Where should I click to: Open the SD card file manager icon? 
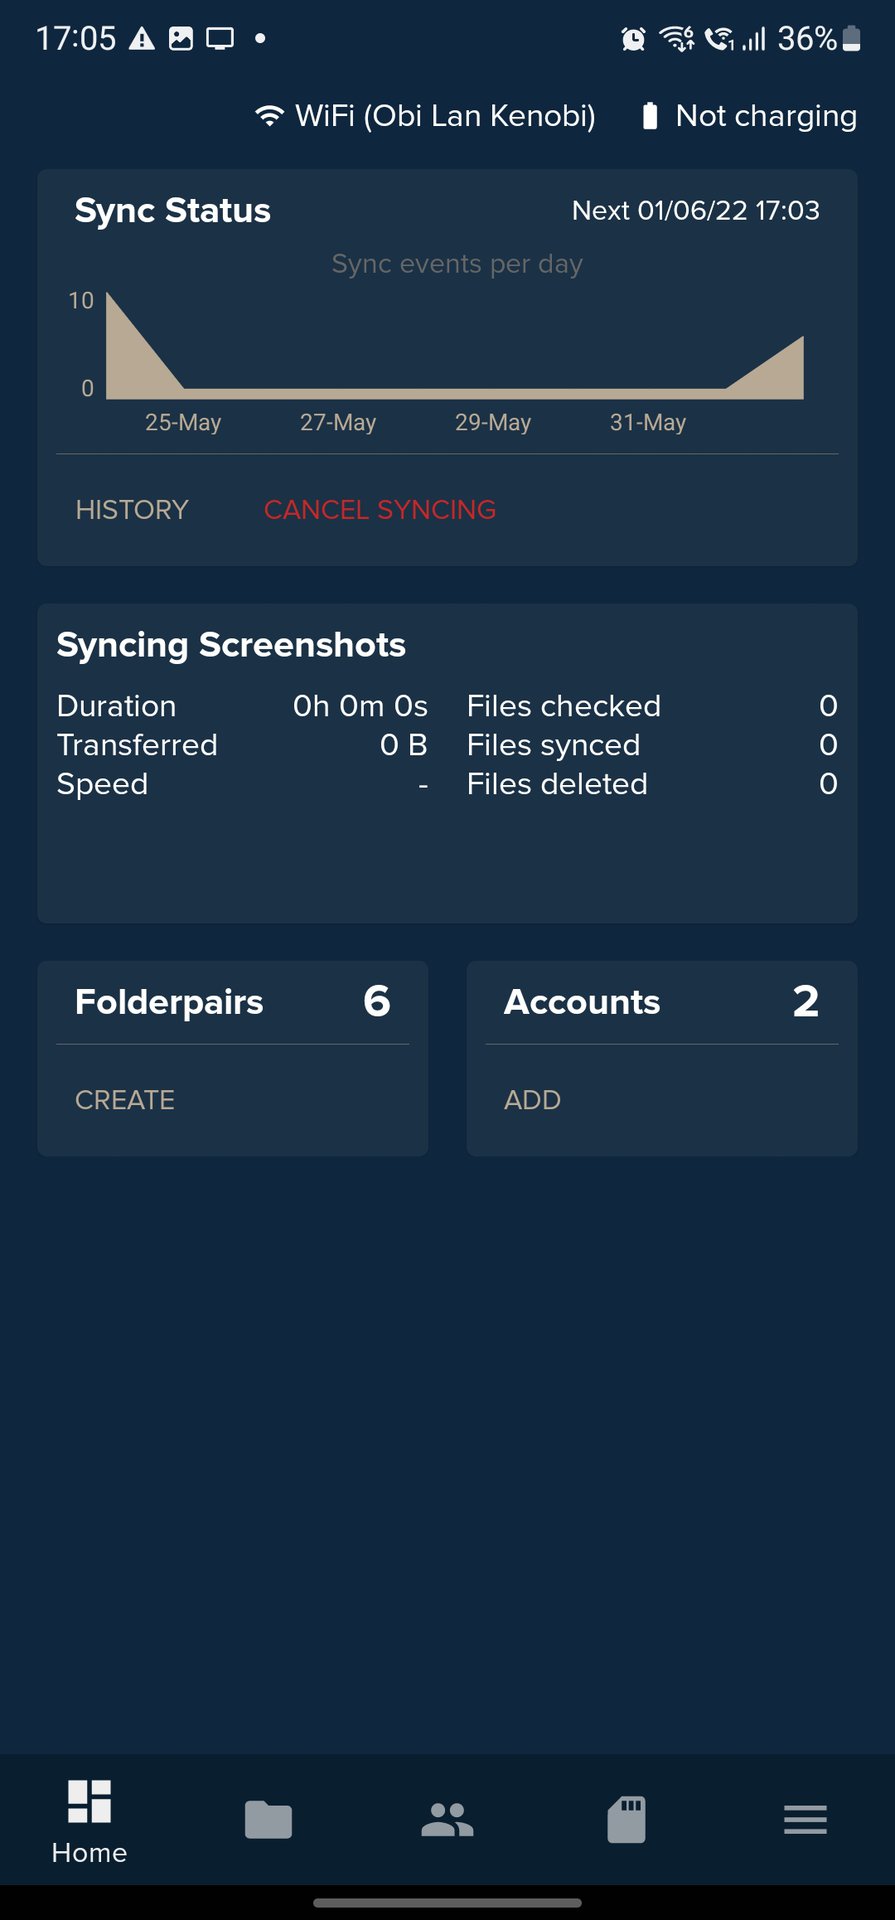coord(626,1819)
